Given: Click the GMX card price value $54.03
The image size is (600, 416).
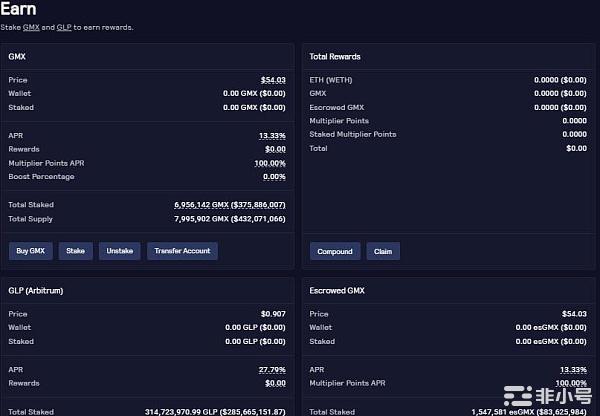Looking at the screenshot, I should (x=272, y=80).
